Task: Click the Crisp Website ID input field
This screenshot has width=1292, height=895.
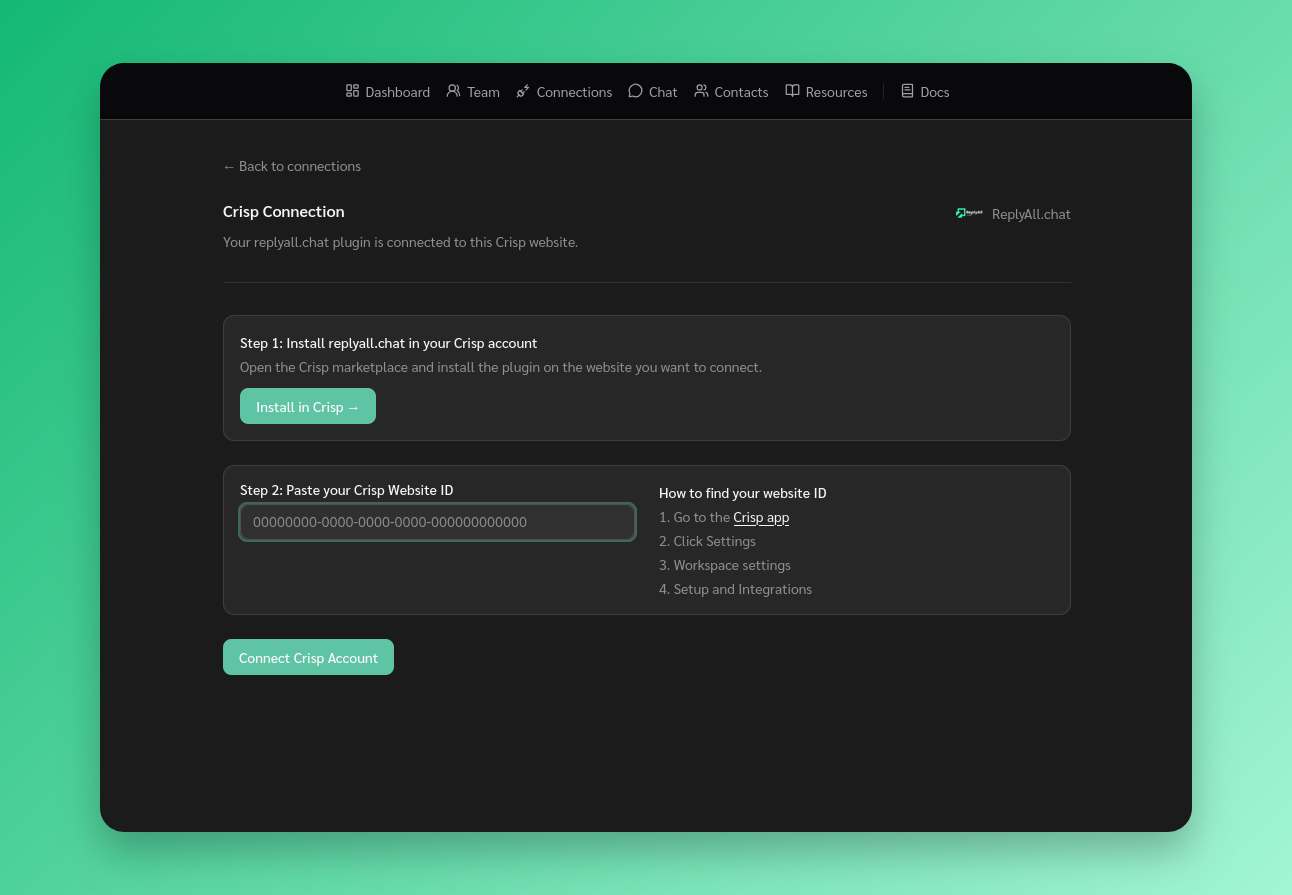Action: [437, 521]
